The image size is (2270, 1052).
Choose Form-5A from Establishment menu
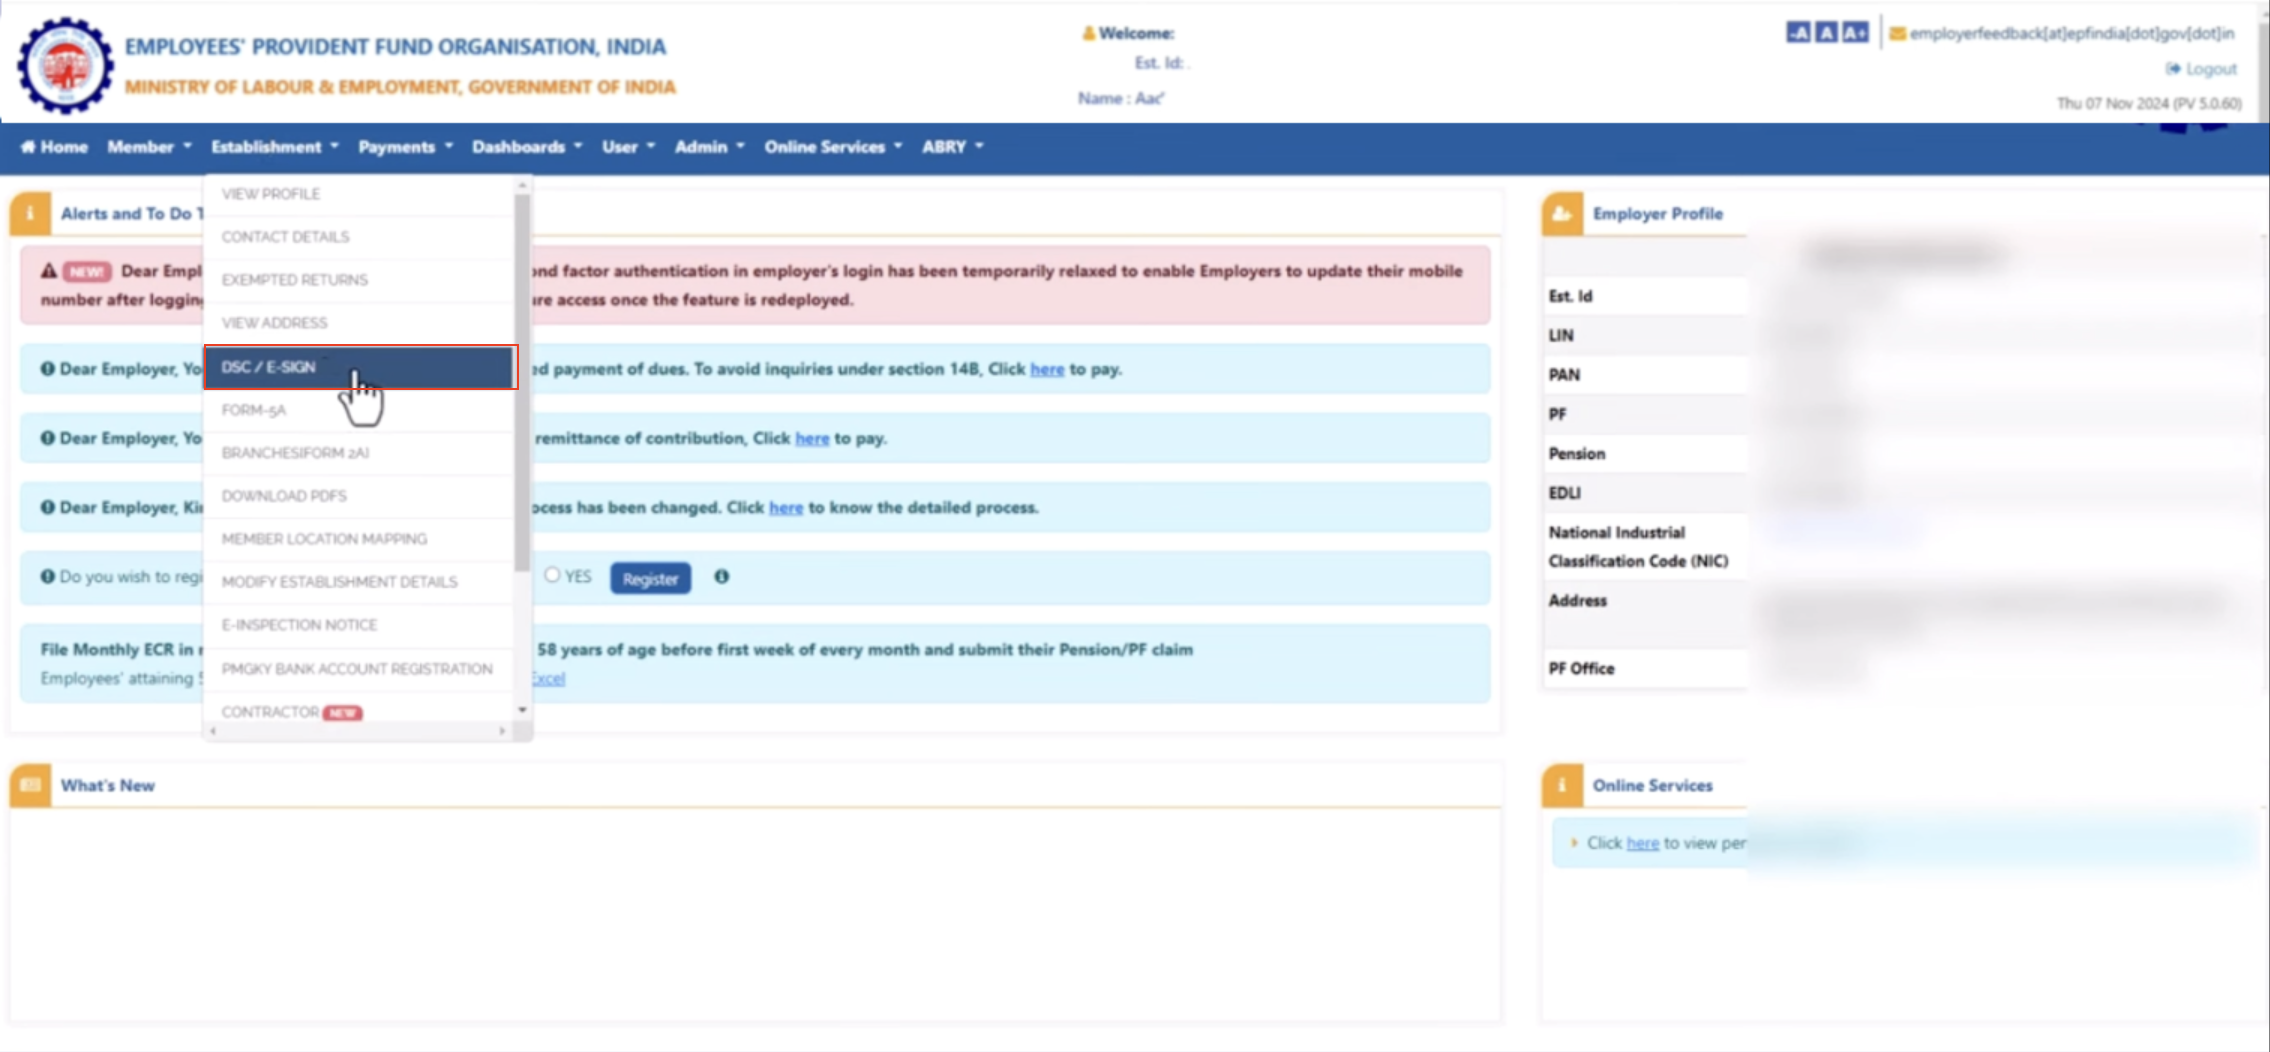pos(254,410)
